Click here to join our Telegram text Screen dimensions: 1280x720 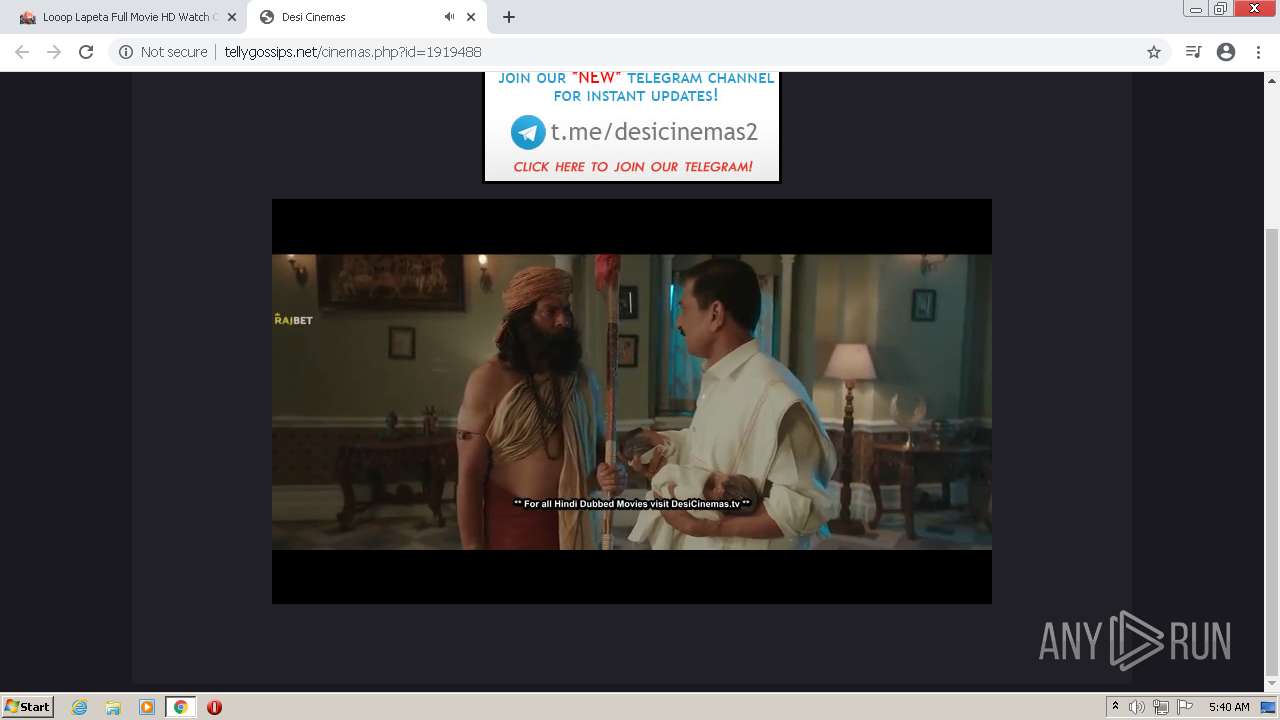(633, 167)
